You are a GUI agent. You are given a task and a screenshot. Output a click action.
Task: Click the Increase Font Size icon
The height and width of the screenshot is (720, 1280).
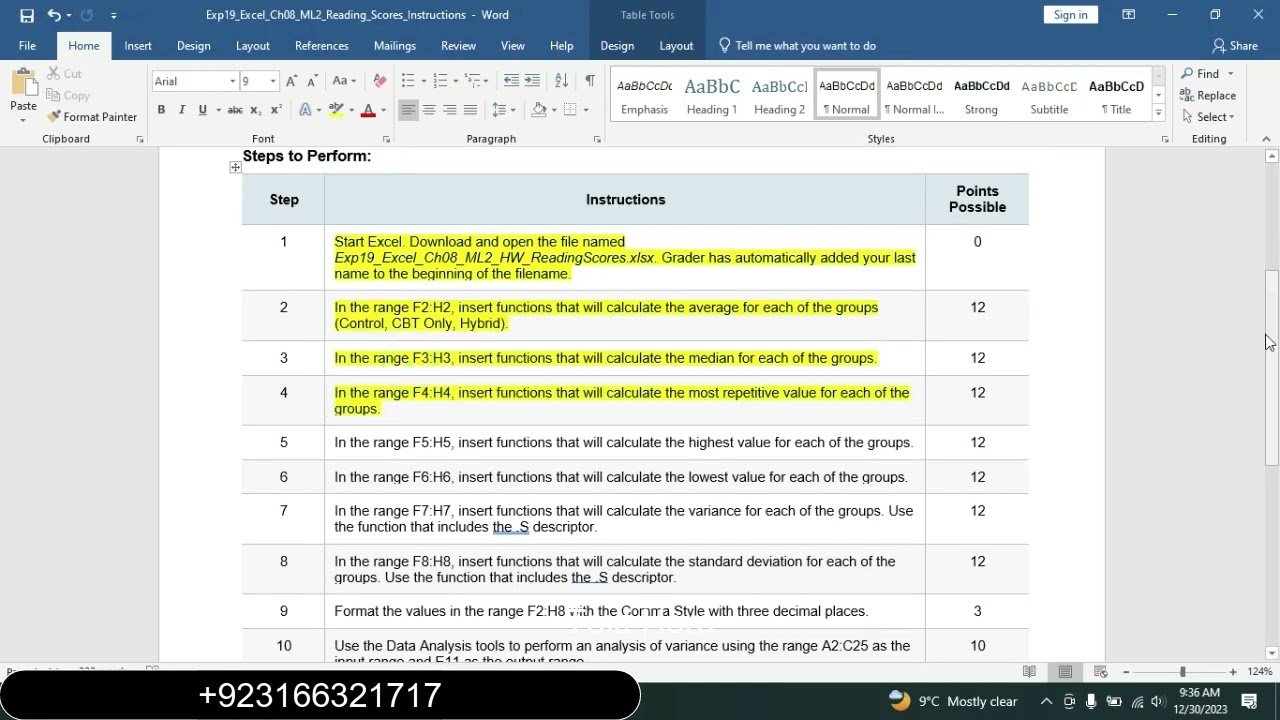[291, 81]
